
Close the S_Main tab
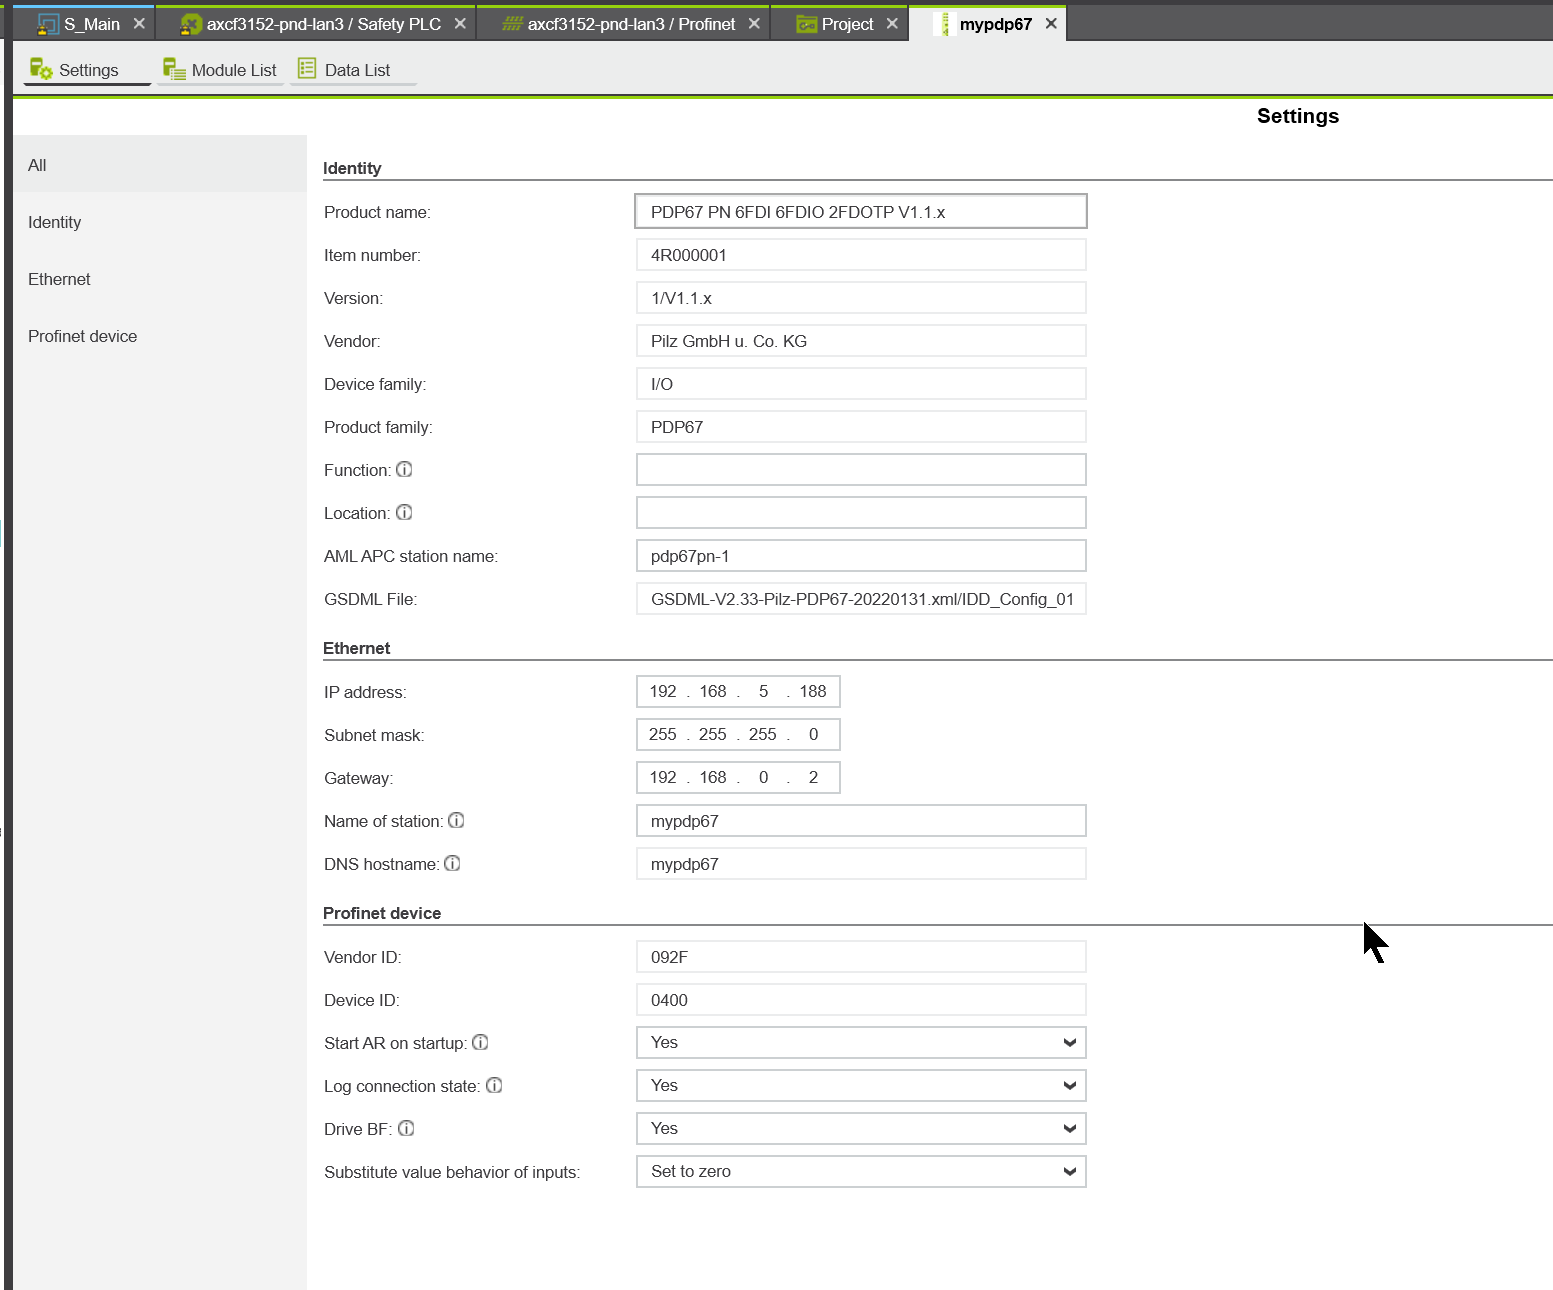(139, 23)
